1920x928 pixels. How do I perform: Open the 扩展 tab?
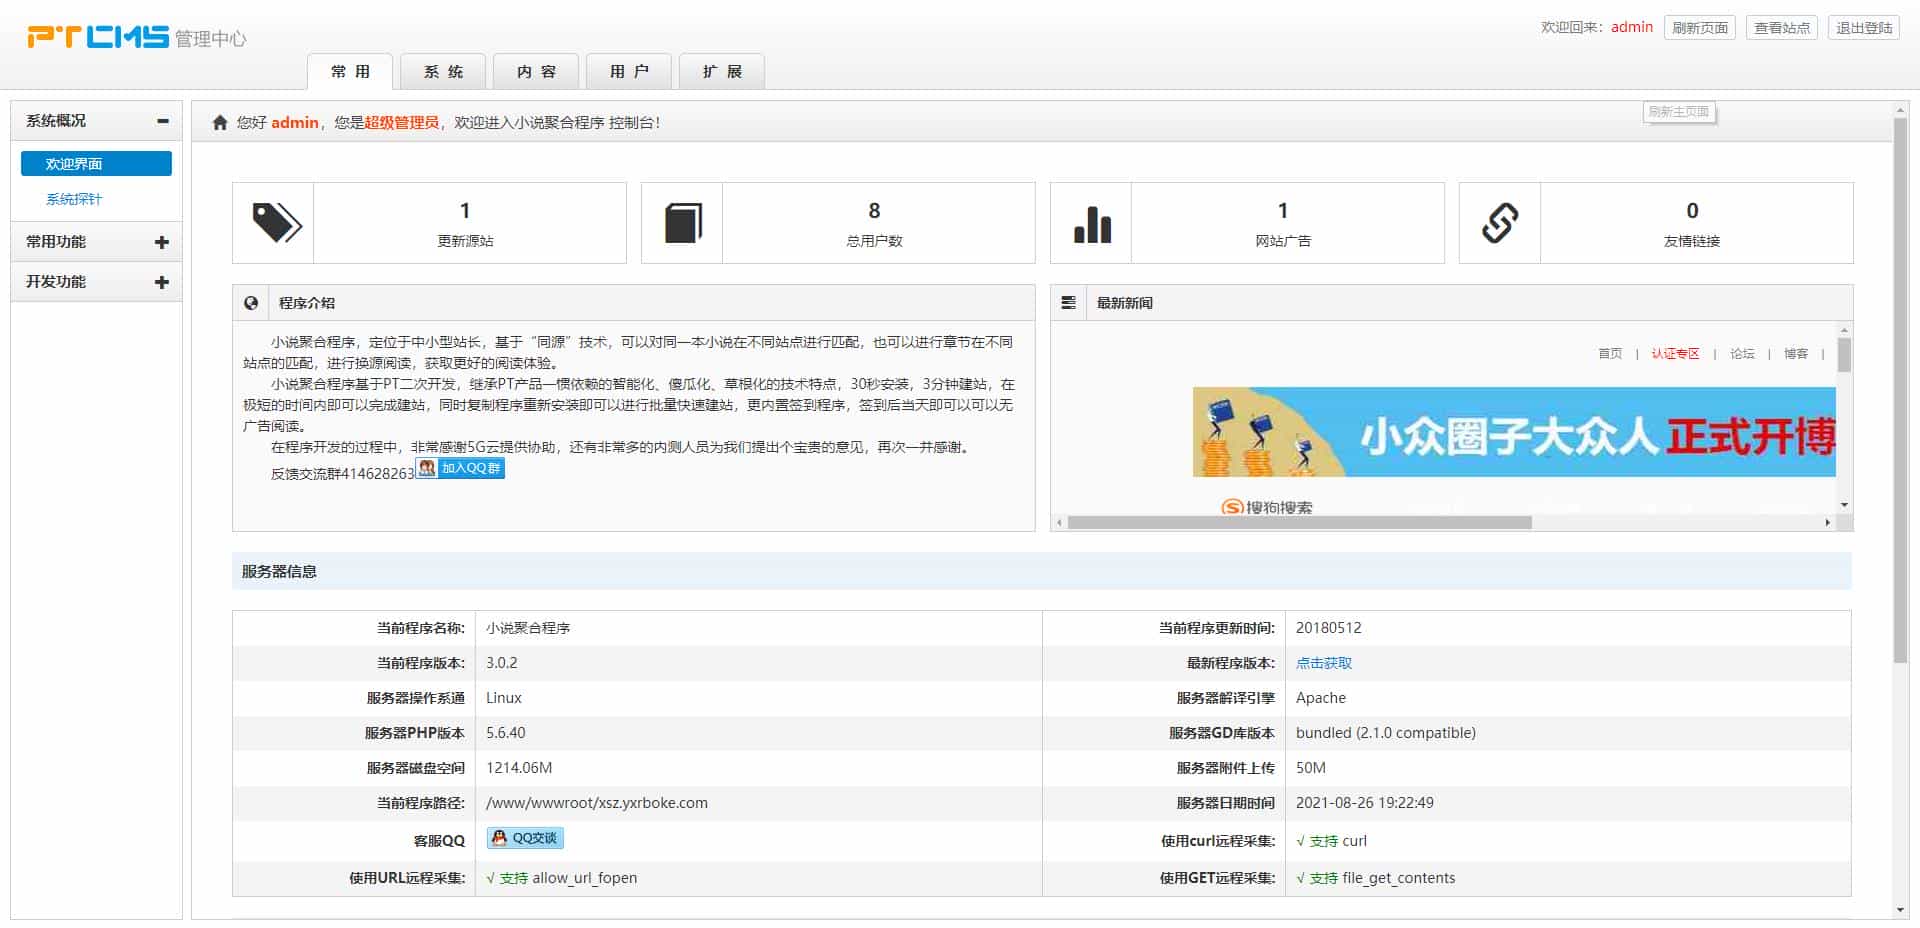[722, 72]
